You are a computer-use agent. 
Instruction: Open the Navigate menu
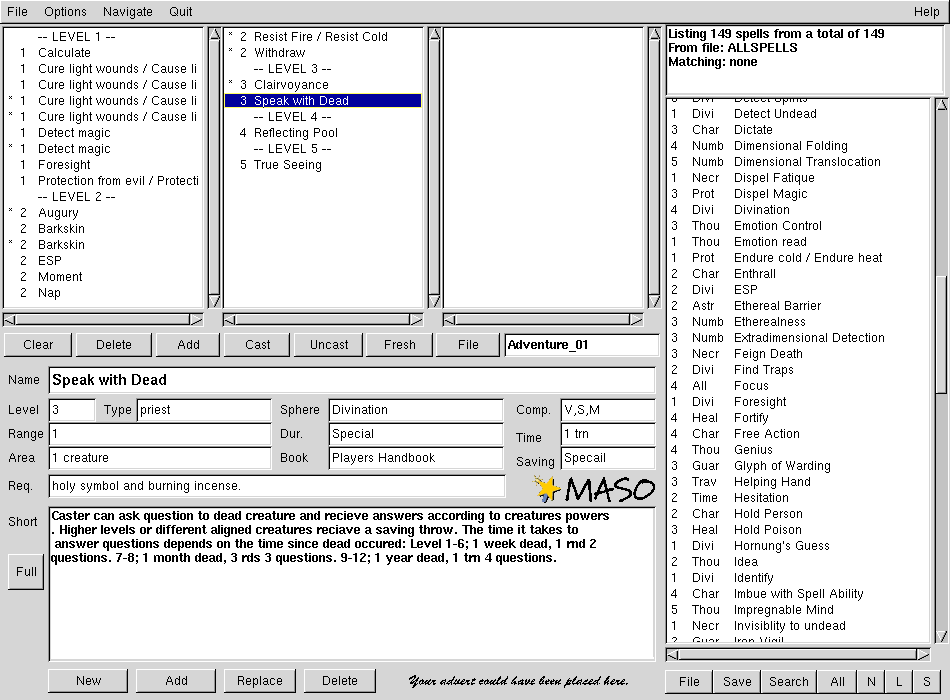pos(127,12)
